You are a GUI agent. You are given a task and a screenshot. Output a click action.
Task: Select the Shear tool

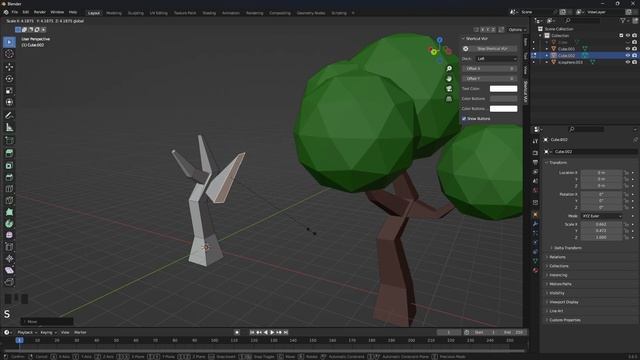coord(9,270)
